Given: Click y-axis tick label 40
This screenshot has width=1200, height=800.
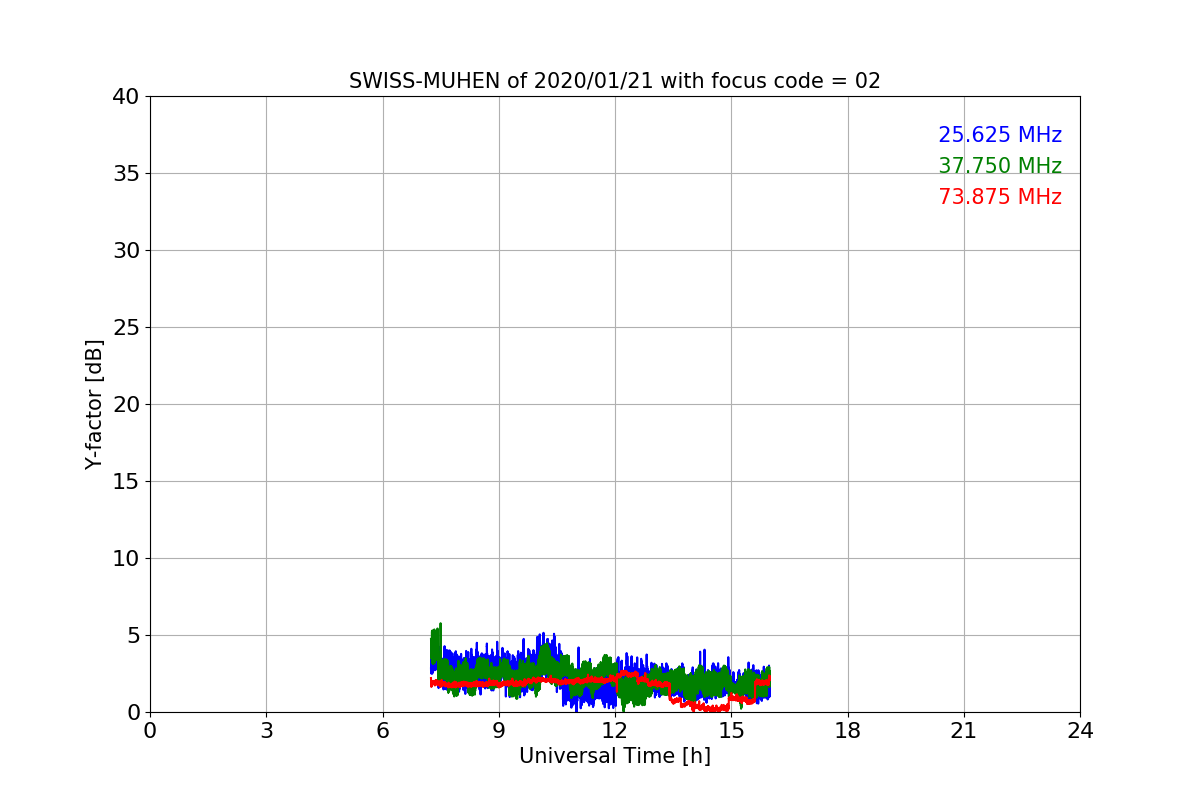Looking at the screenshot, I should pyautogui.click(x=126, y=97).
